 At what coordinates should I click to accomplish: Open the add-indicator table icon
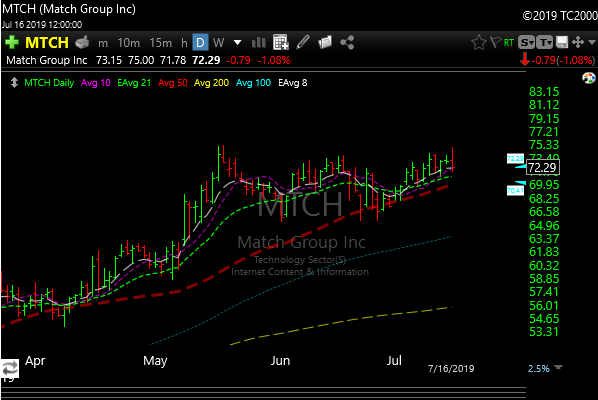click(x=281, y=42)
